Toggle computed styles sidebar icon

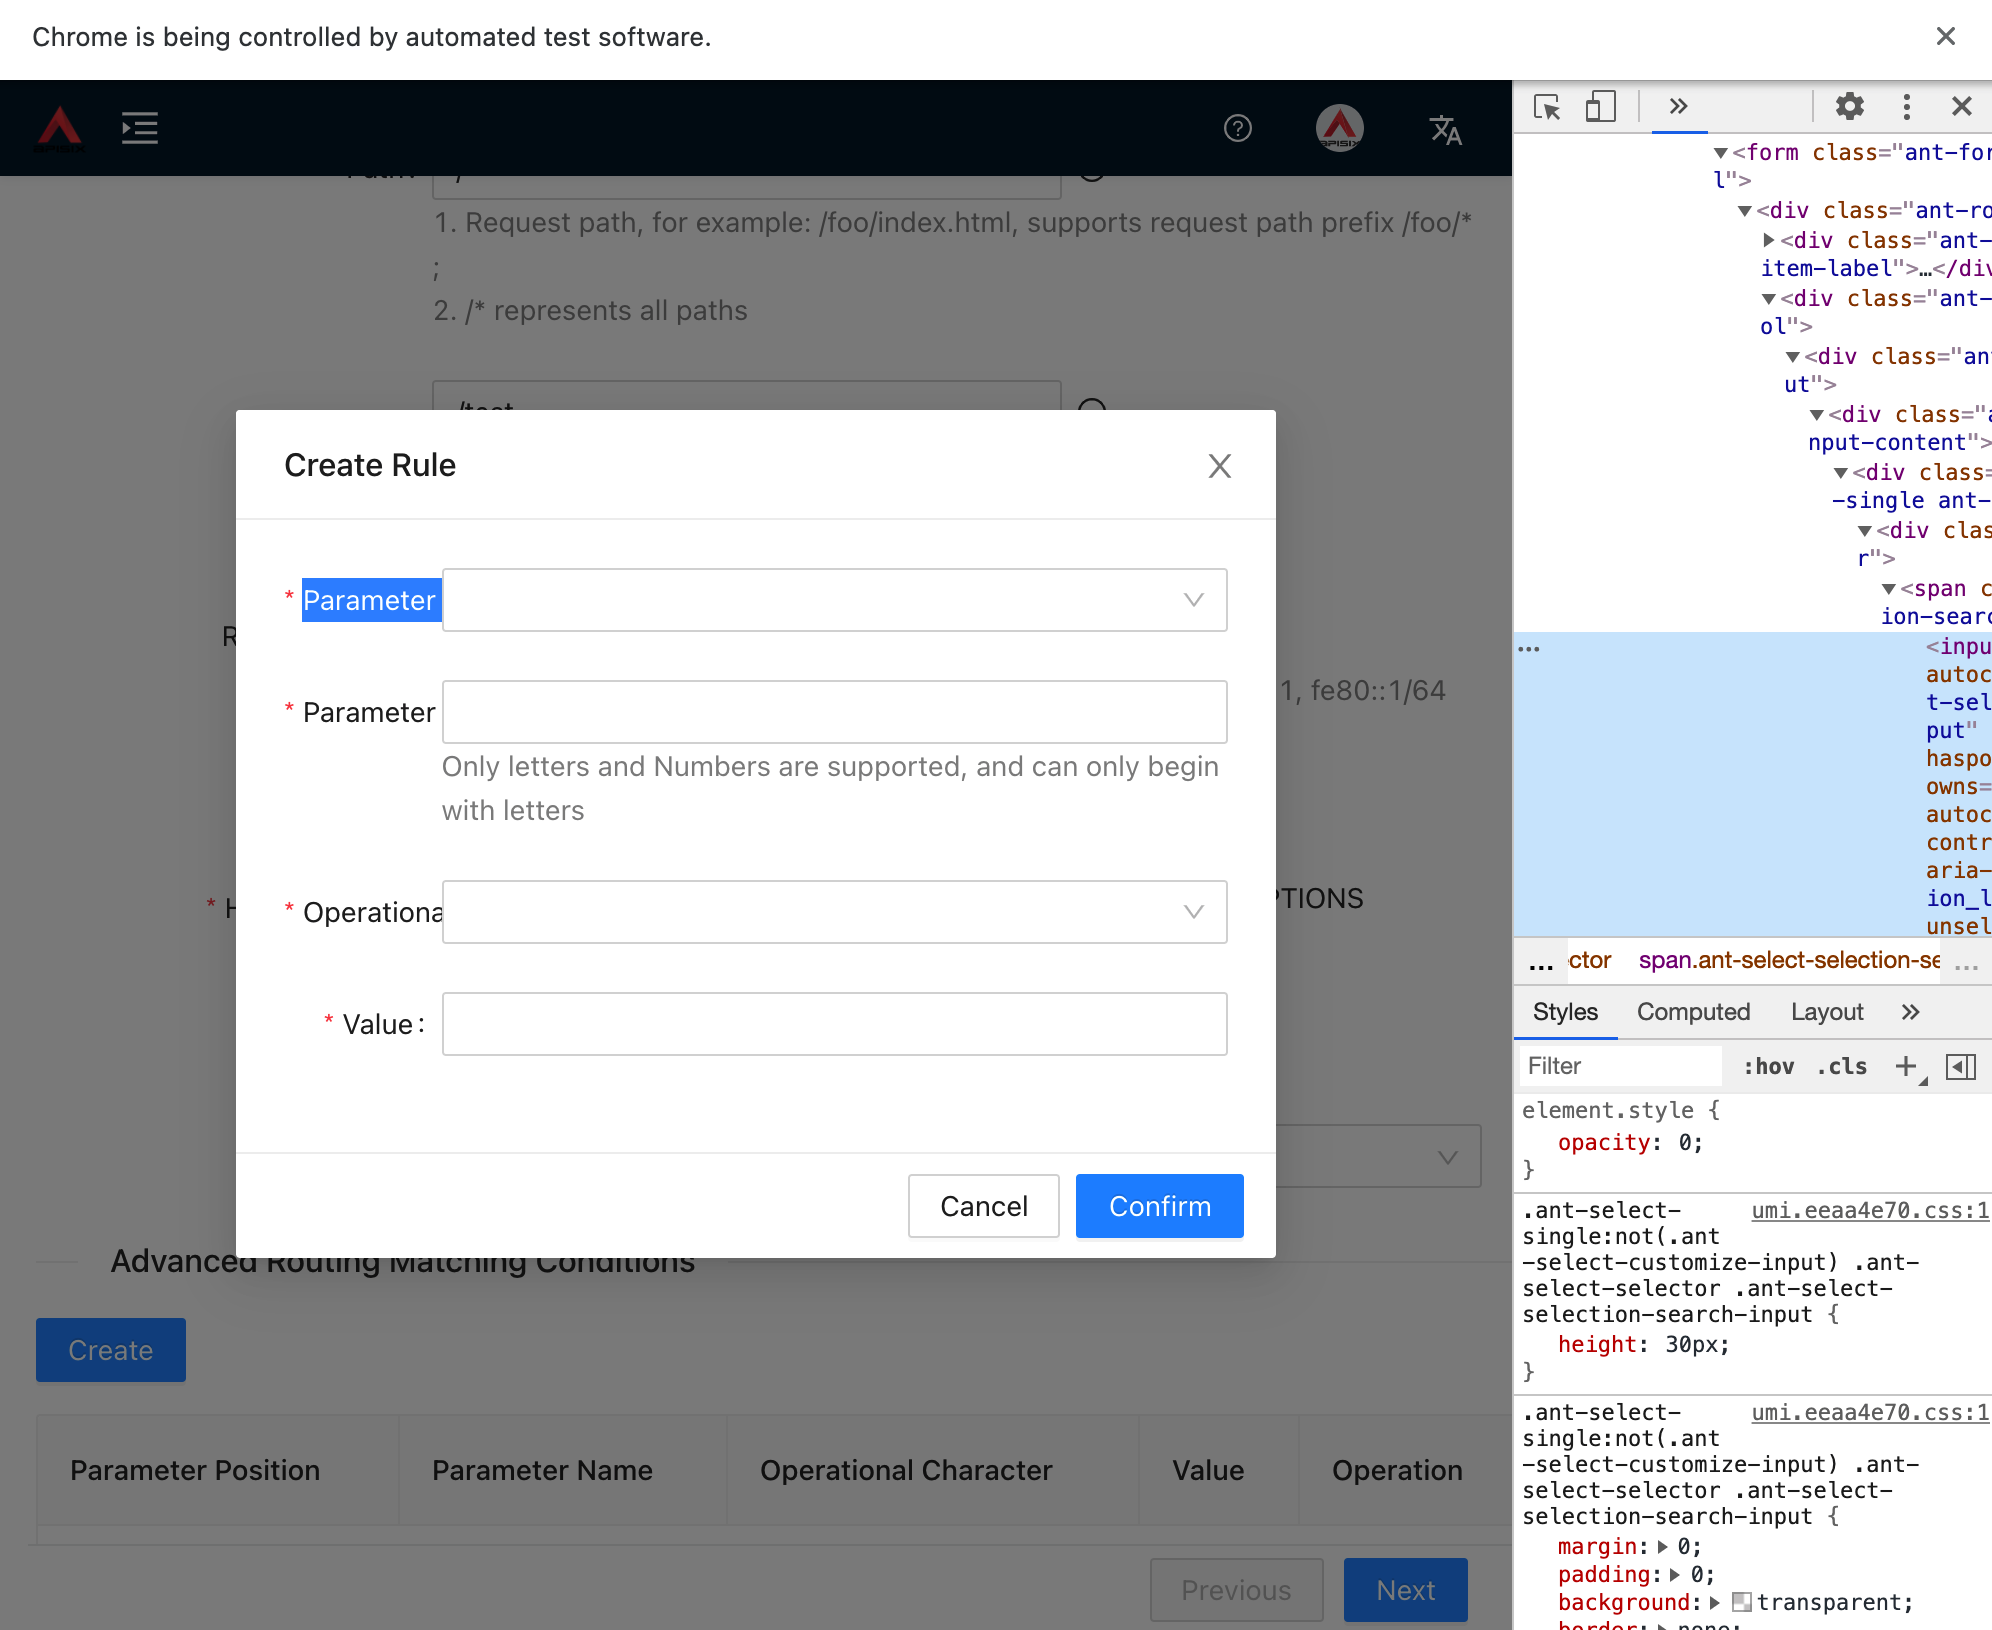pyautogui.click(x=1960, y=1066)
